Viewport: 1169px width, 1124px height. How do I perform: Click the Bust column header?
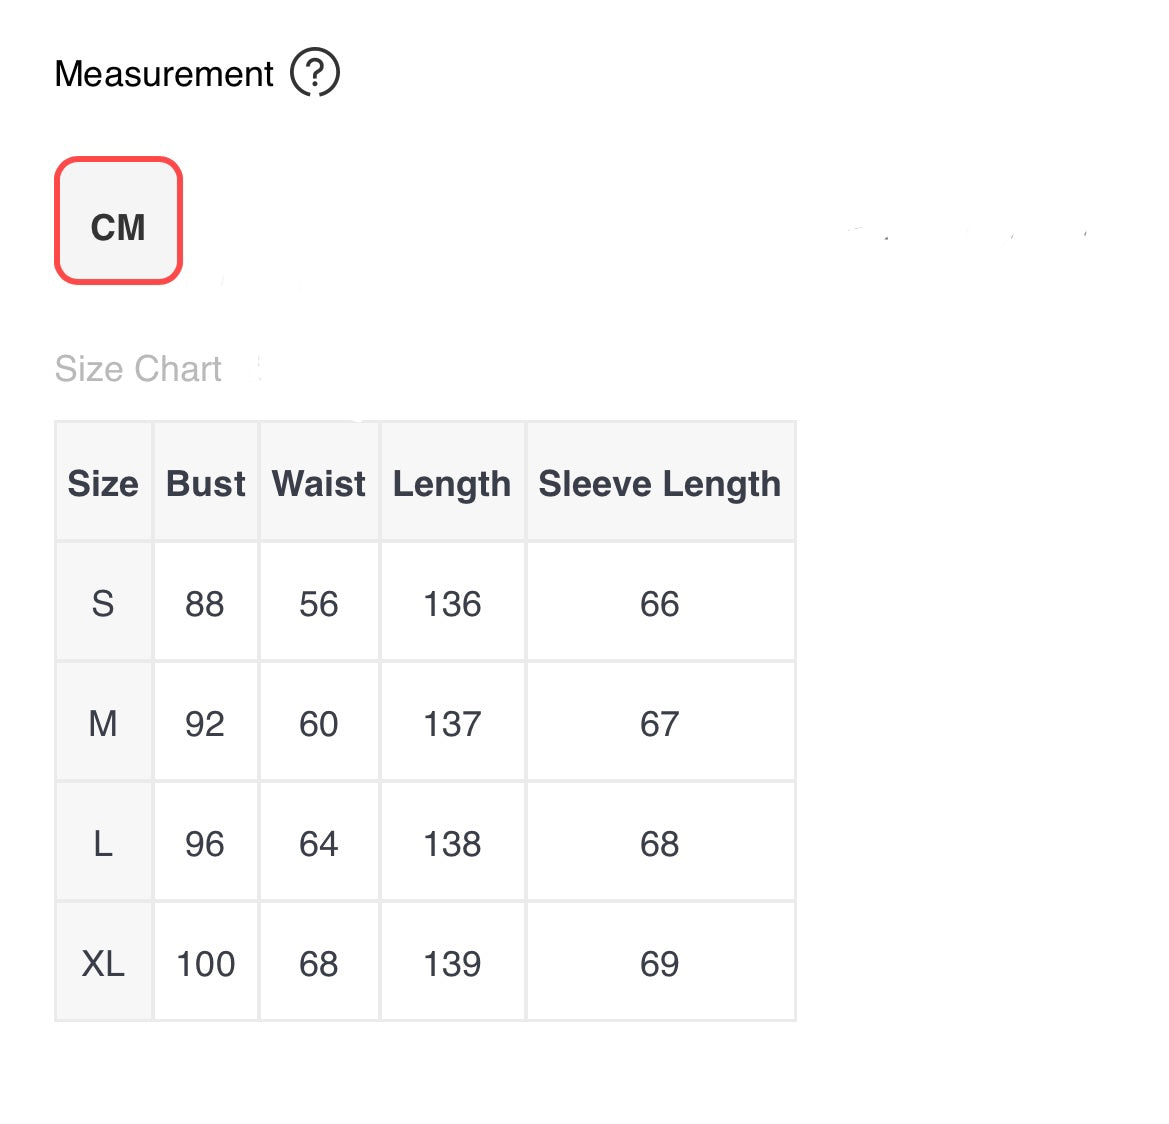pyautogui.click(x=206, y=484)
